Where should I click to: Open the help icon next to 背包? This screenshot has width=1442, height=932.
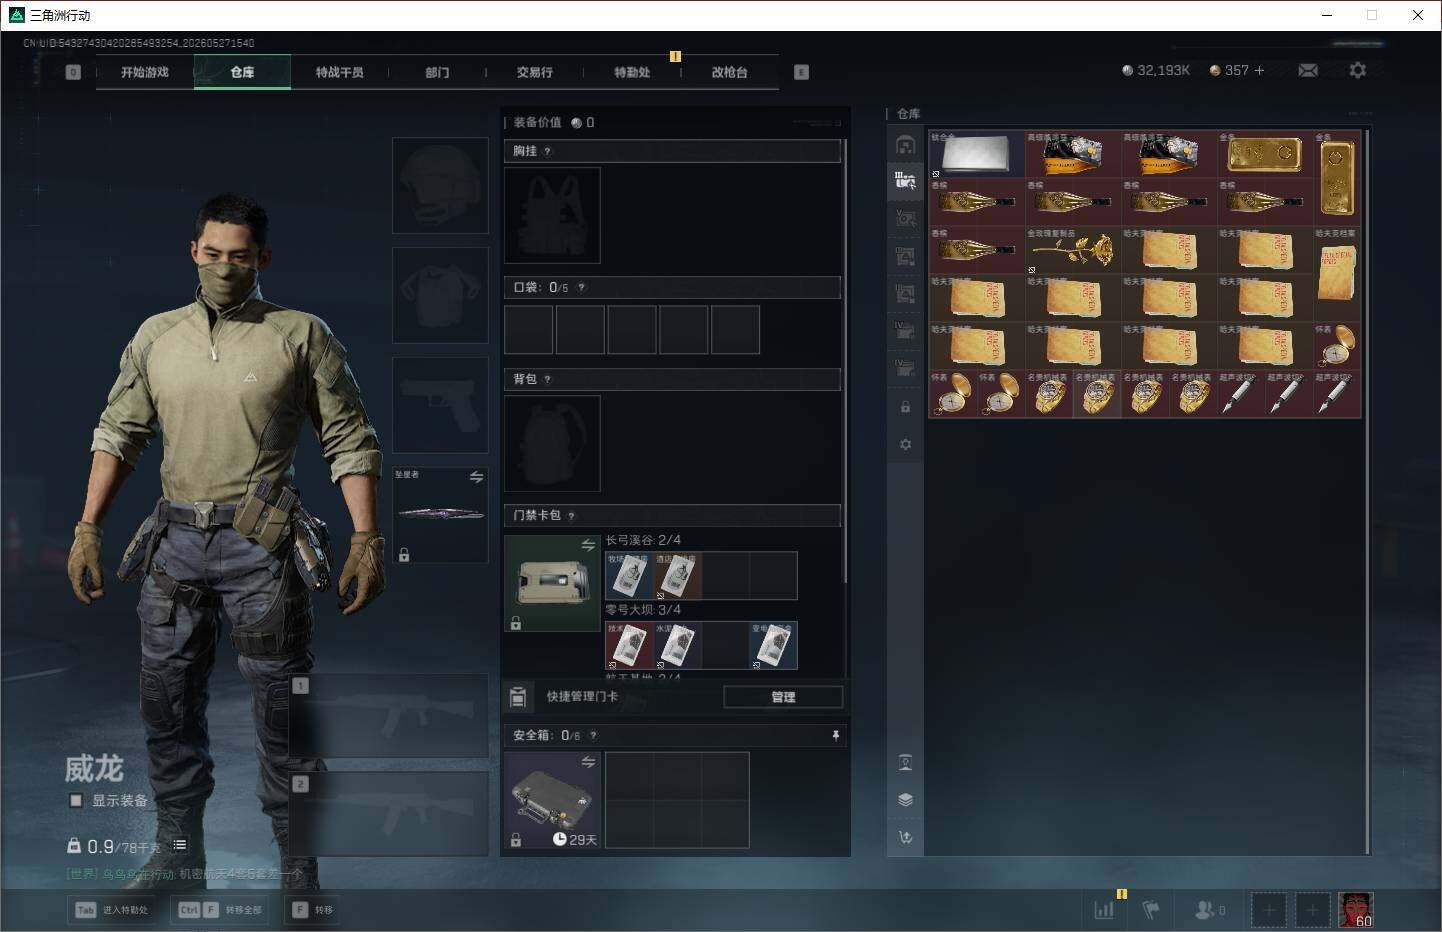(547, 379)
